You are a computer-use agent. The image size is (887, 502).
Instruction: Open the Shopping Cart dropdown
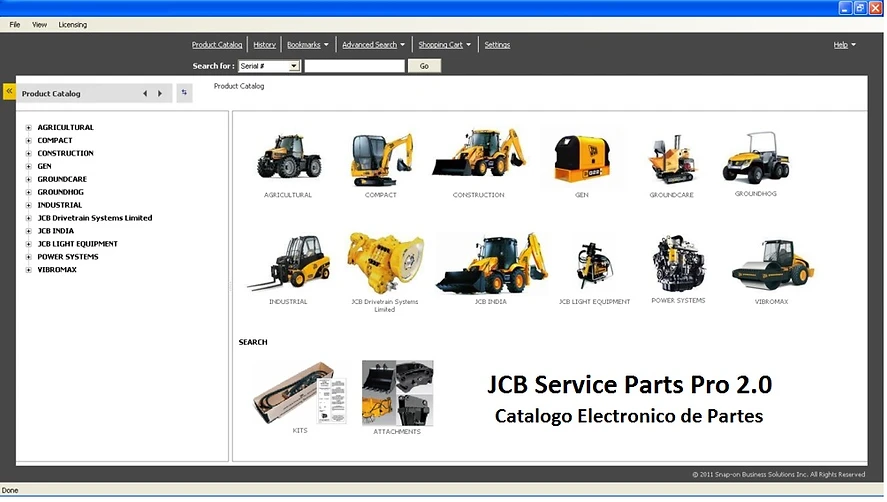click(x=445, y=45)
